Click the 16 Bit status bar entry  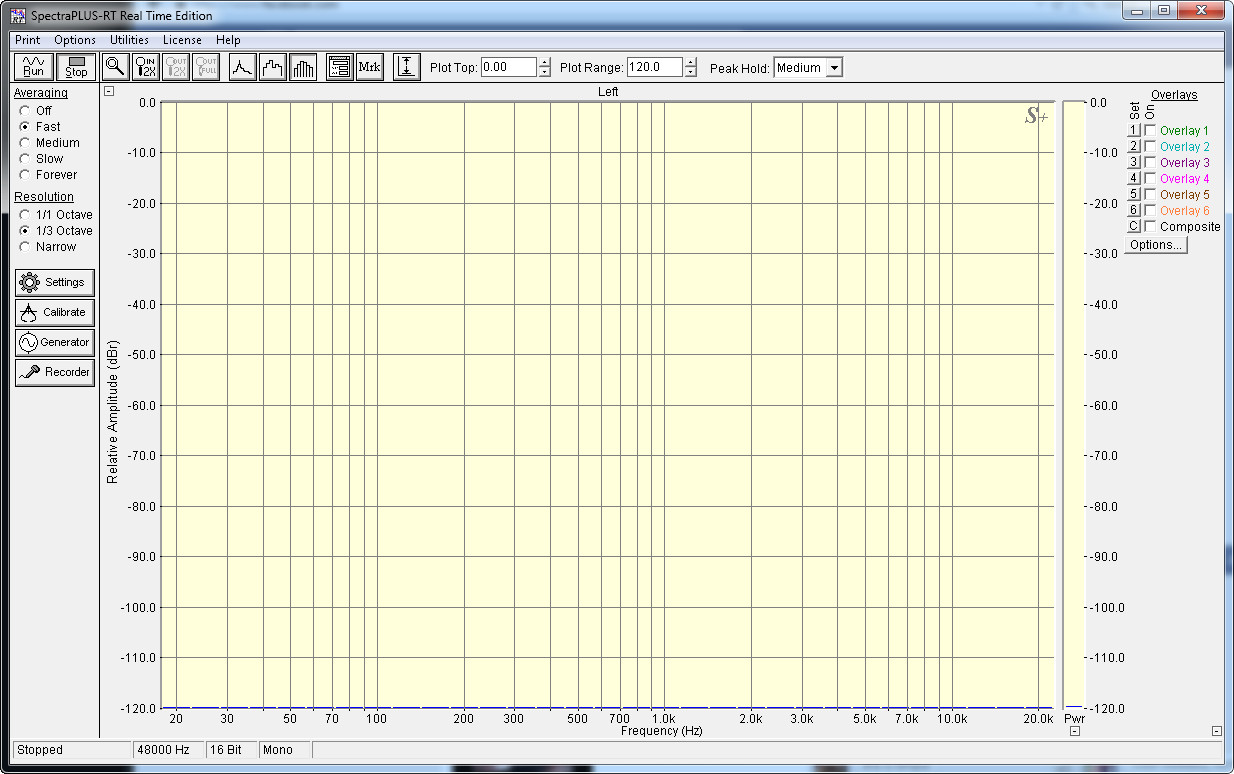click(231, 749)
